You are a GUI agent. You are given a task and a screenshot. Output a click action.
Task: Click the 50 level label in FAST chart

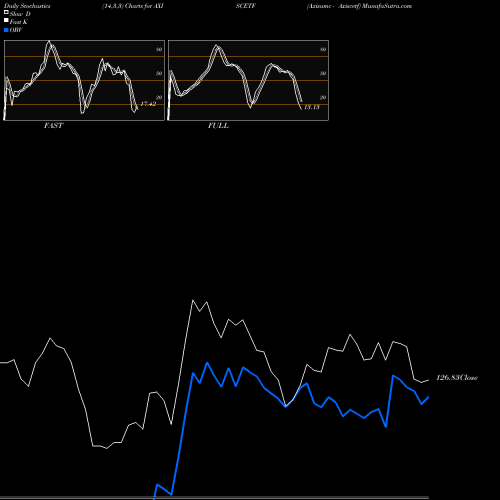159,73
